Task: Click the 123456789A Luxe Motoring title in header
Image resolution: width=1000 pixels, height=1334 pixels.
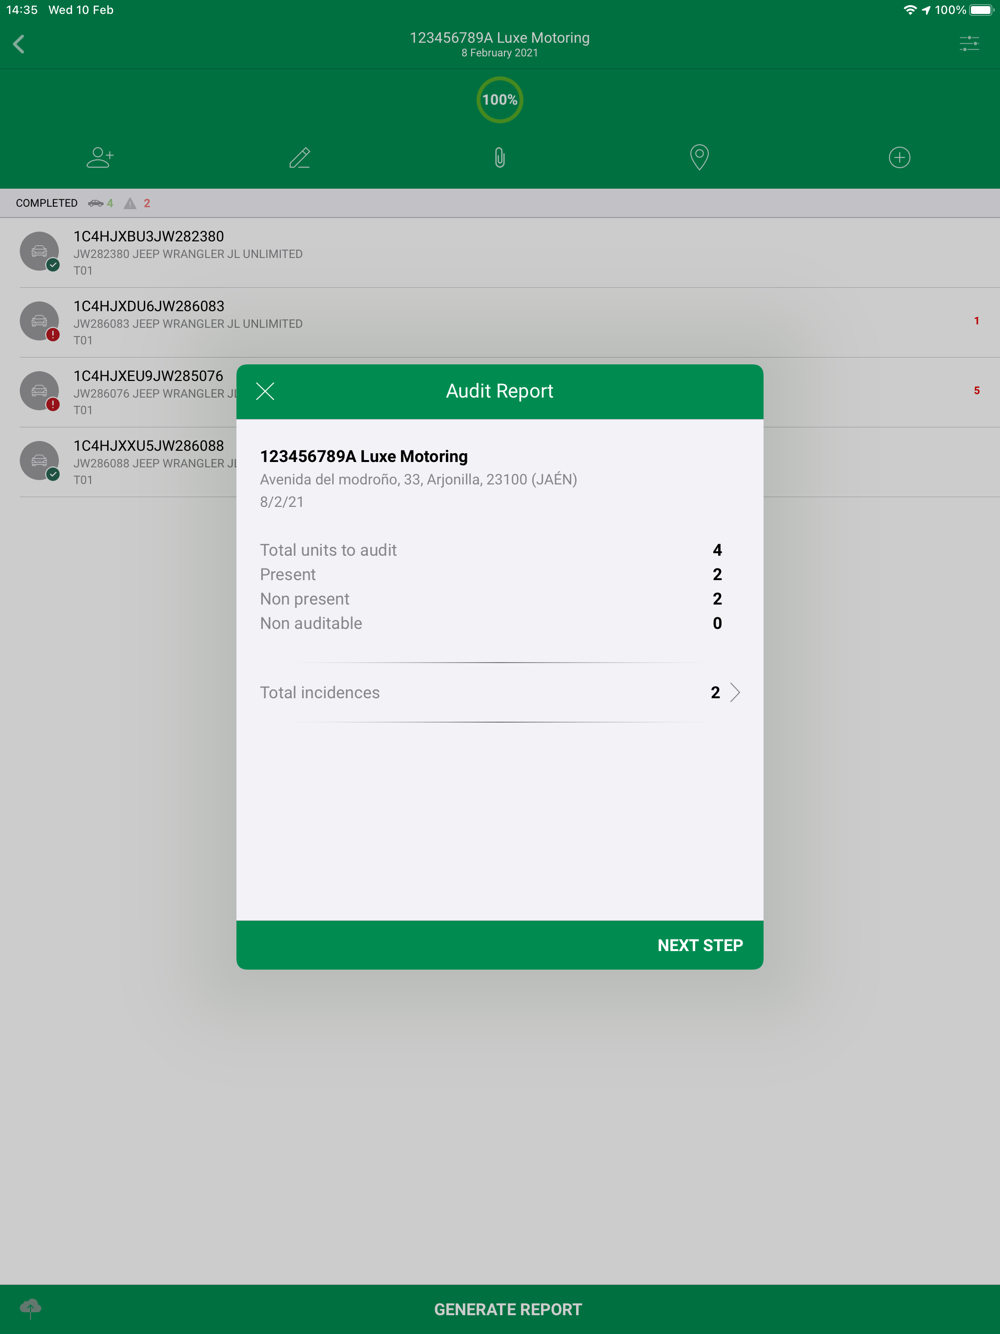Action: 500,38
